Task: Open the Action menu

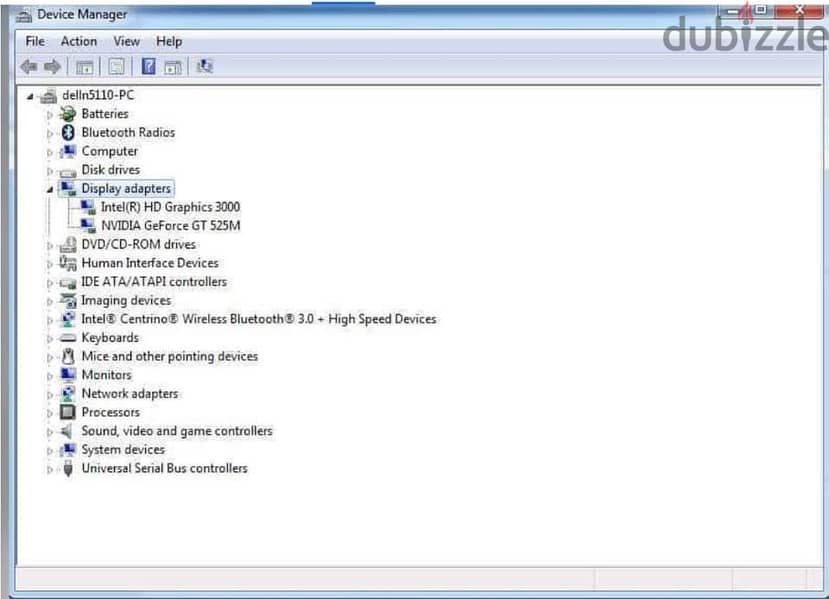Action: [x=79, y=41]
